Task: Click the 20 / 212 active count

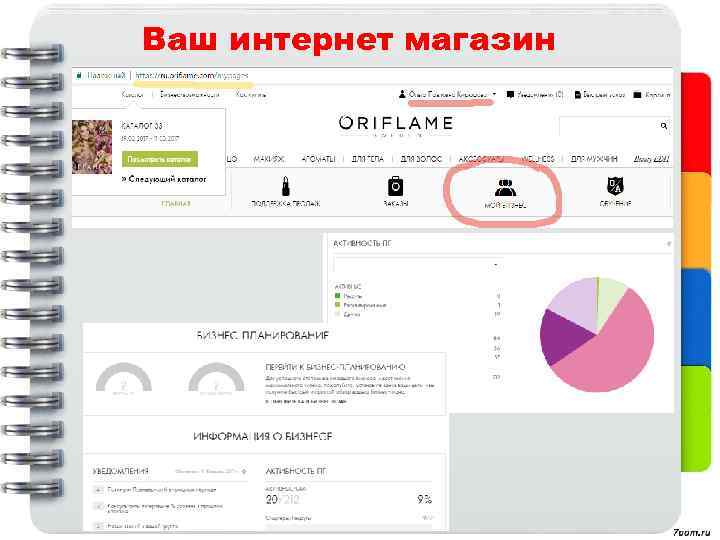Action: [282, 500]
